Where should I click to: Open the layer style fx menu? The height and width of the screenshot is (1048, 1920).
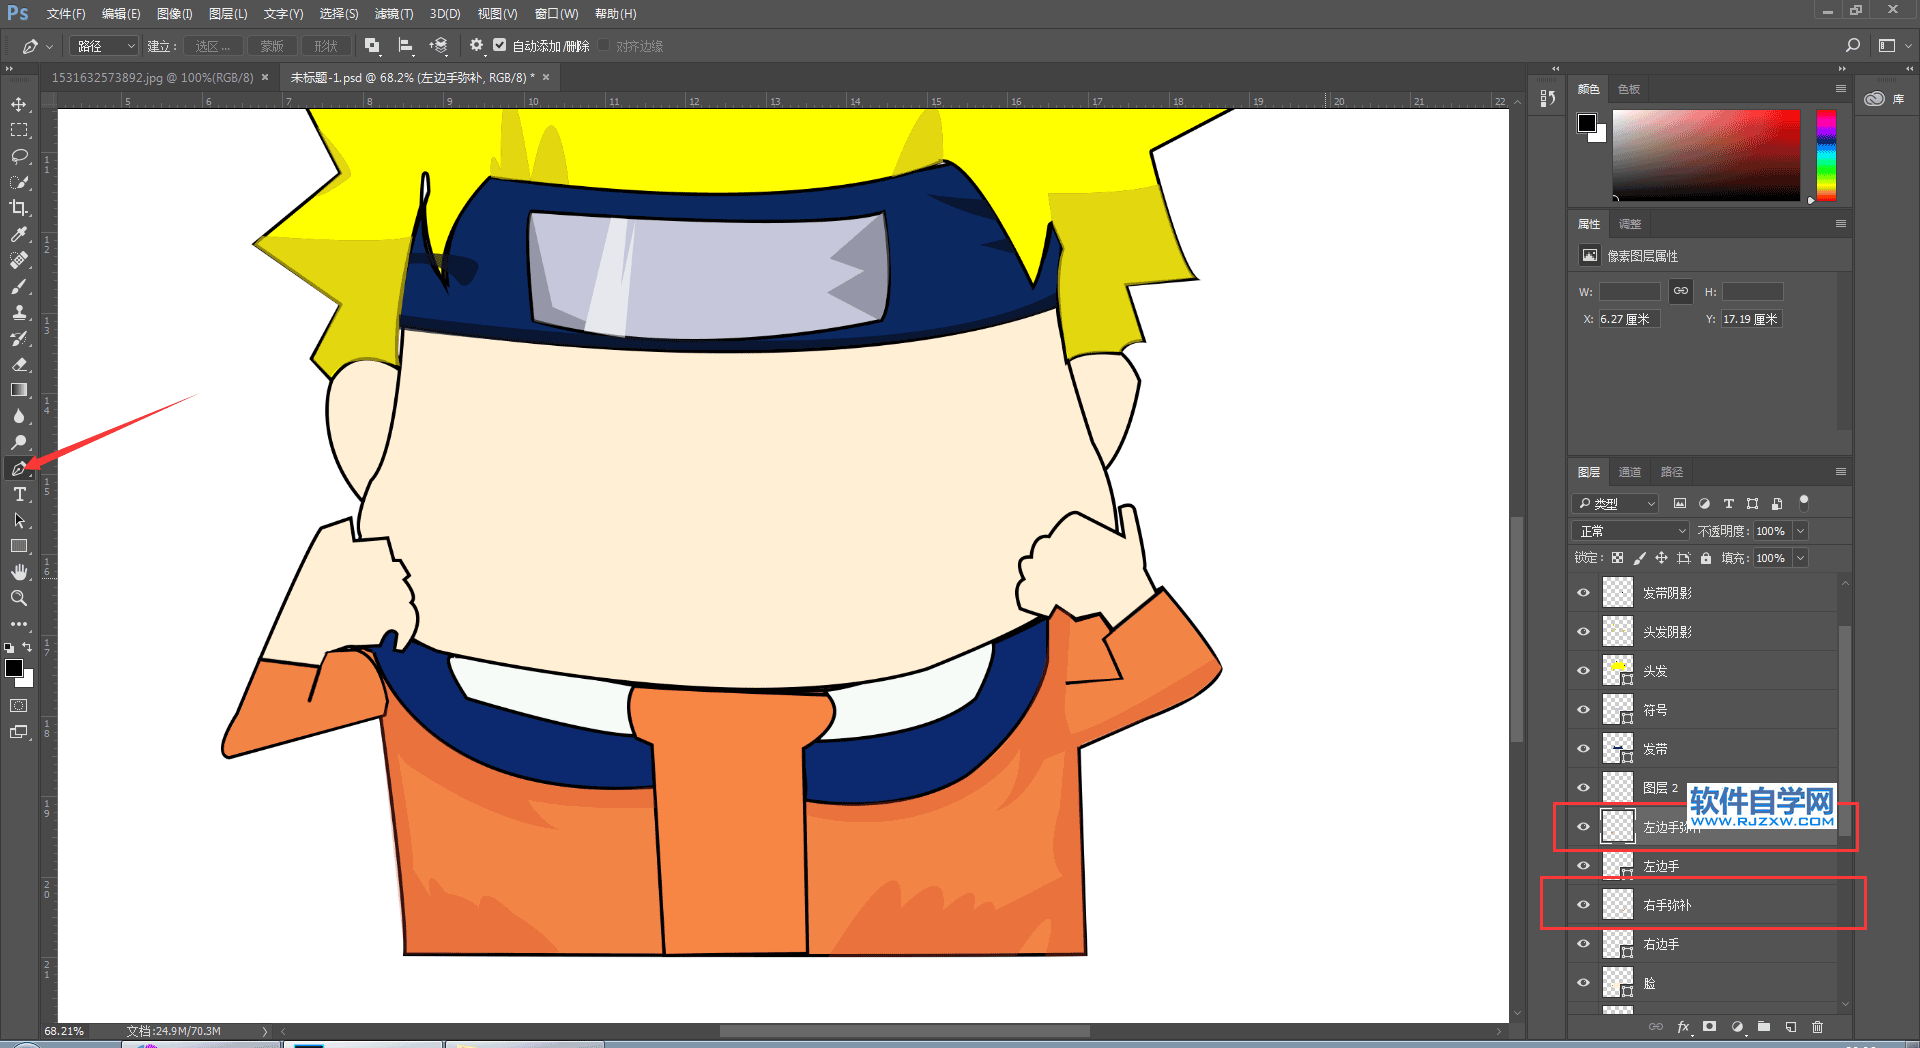(x=1684, y=1027)
